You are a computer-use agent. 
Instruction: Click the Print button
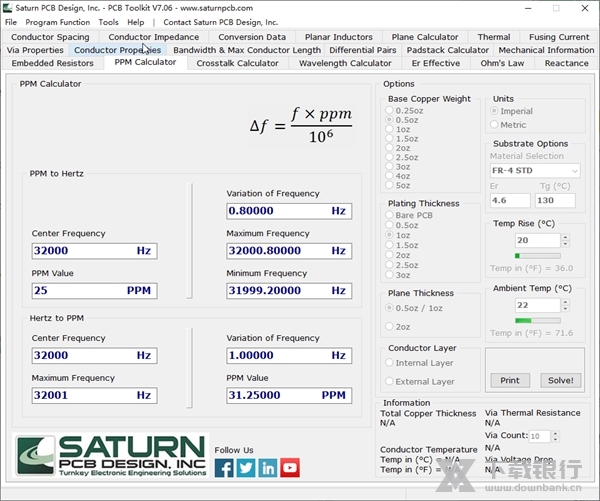[510, 380]
